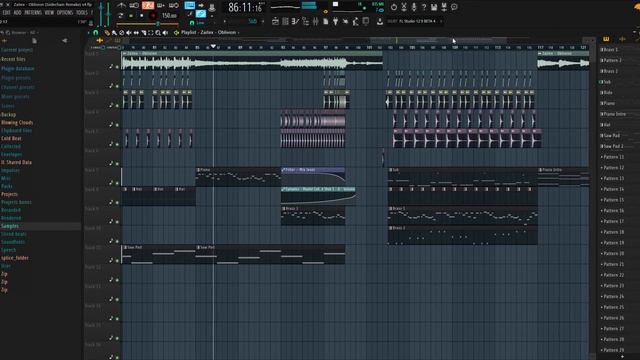Select the playlist Select tool

pyautogui.click(x=151, y=33)
